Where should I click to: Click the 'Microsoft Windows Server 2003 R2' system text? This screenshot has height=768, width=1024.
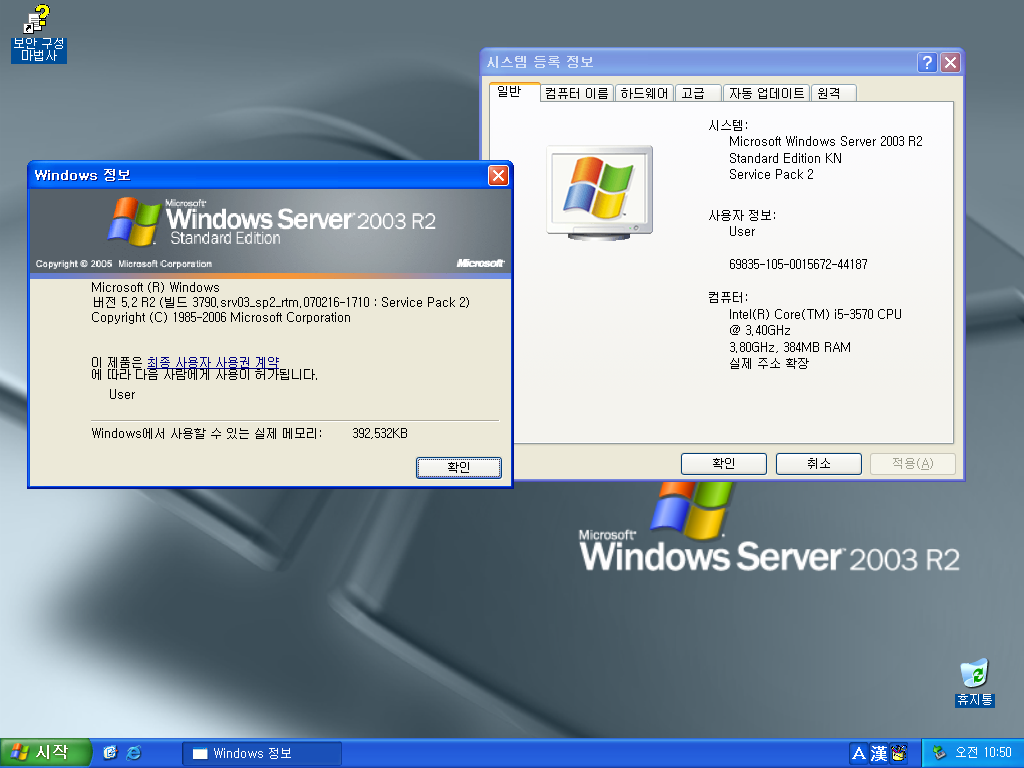click(x=825, y=142)
